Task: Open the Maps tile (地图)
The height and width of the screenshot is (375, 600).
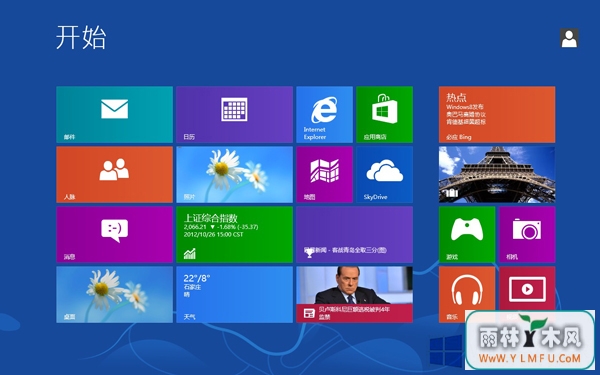Action: (324, 174)
